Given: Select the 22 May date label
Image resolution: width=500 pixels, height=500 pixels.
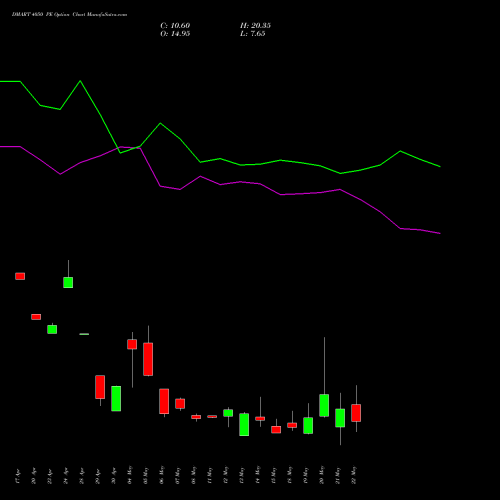Looking at the screenshot, I should coord(354,475).
